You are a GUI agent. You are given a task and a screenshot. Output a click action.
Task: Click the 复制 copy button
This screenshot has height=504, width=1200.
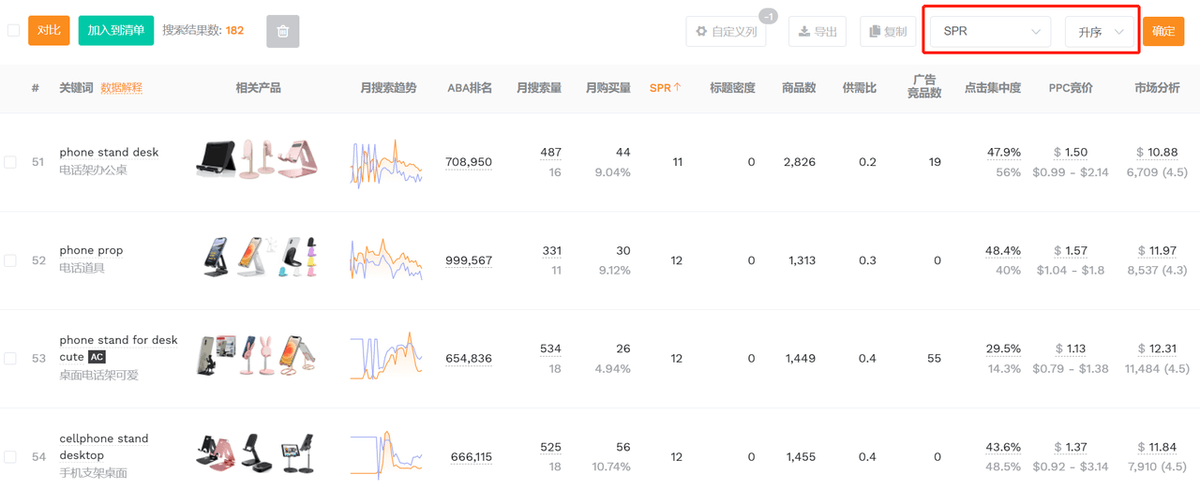point(887,31)
